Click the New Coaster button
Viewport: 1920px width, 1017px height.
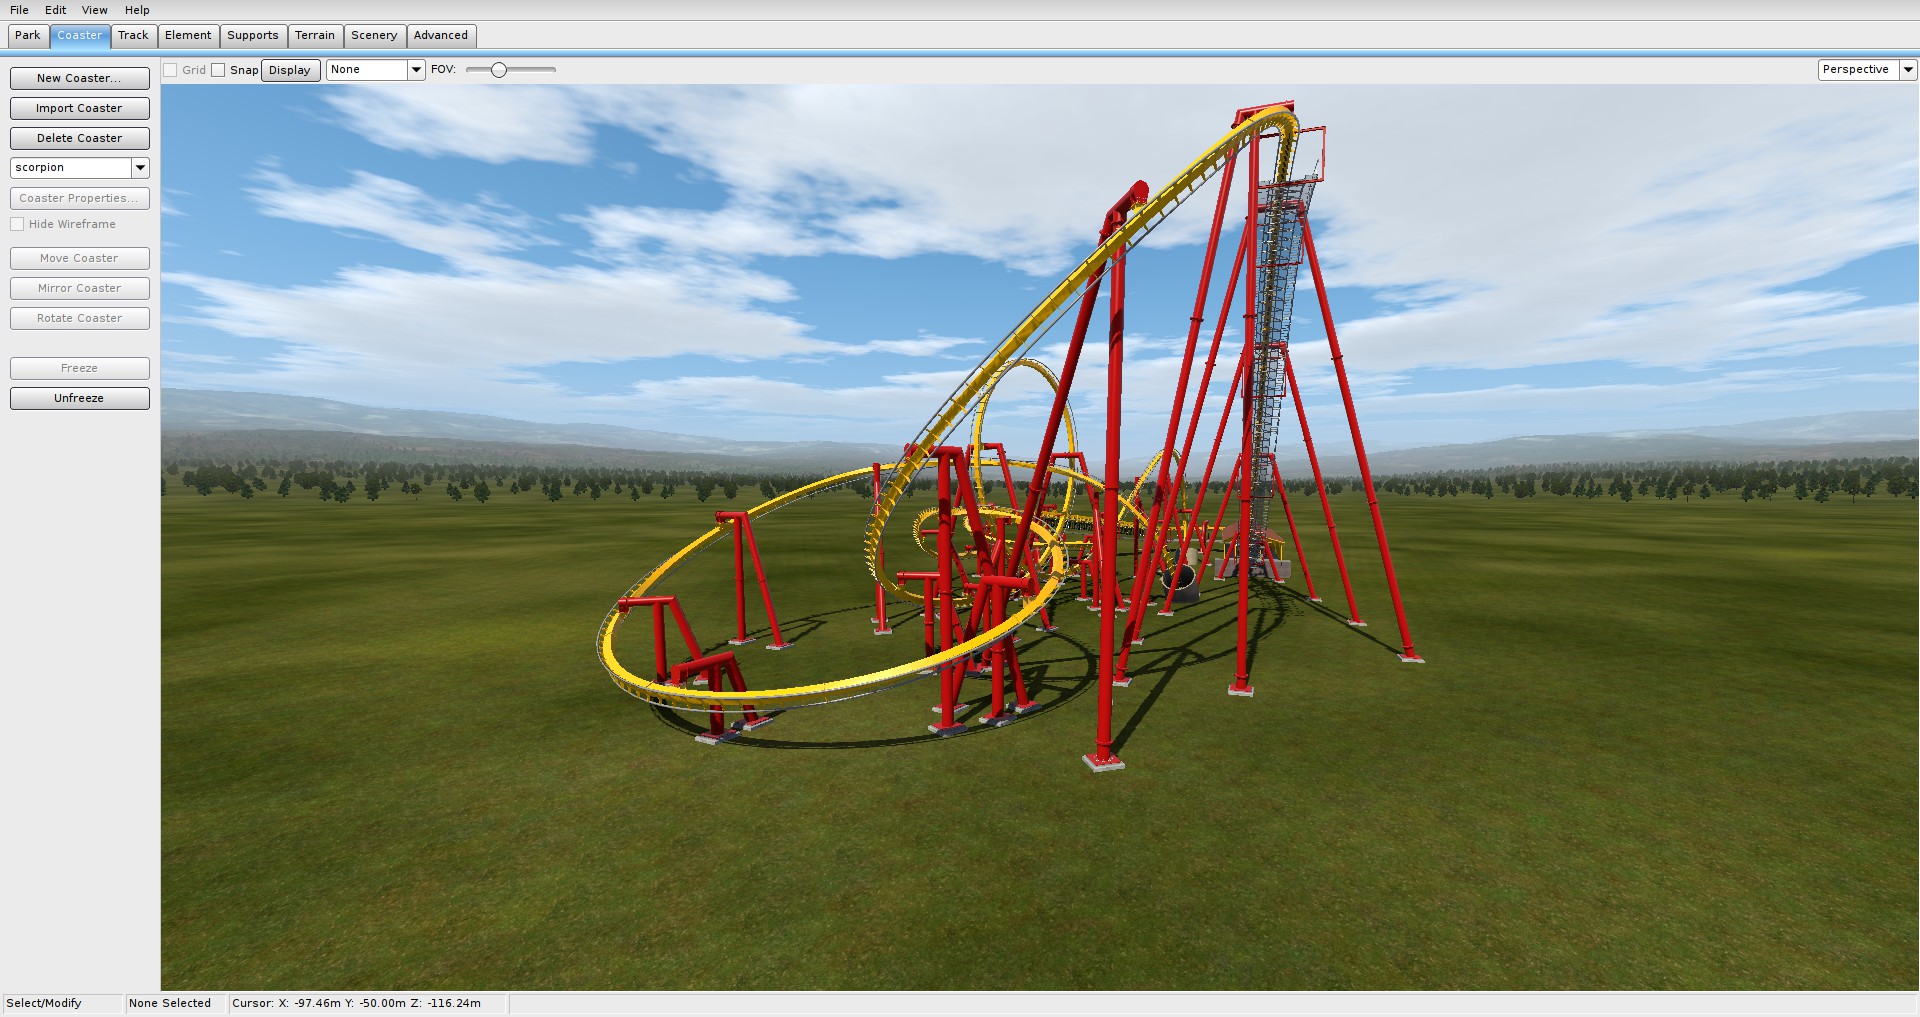(x=79, y=78)
